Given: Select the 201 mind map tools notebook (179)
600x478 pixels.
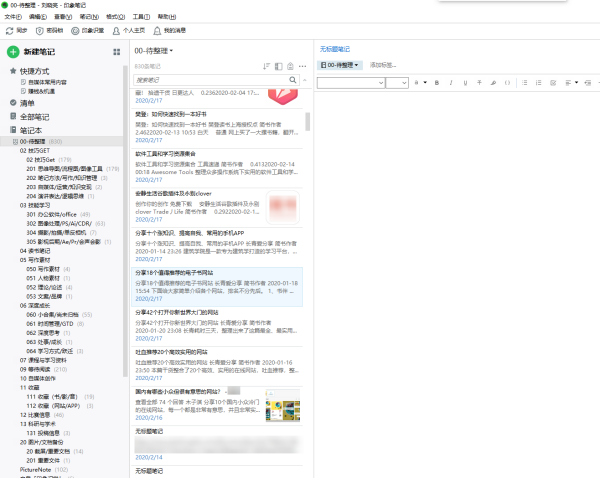Looking at the screenshot, I should coord(73,169).
